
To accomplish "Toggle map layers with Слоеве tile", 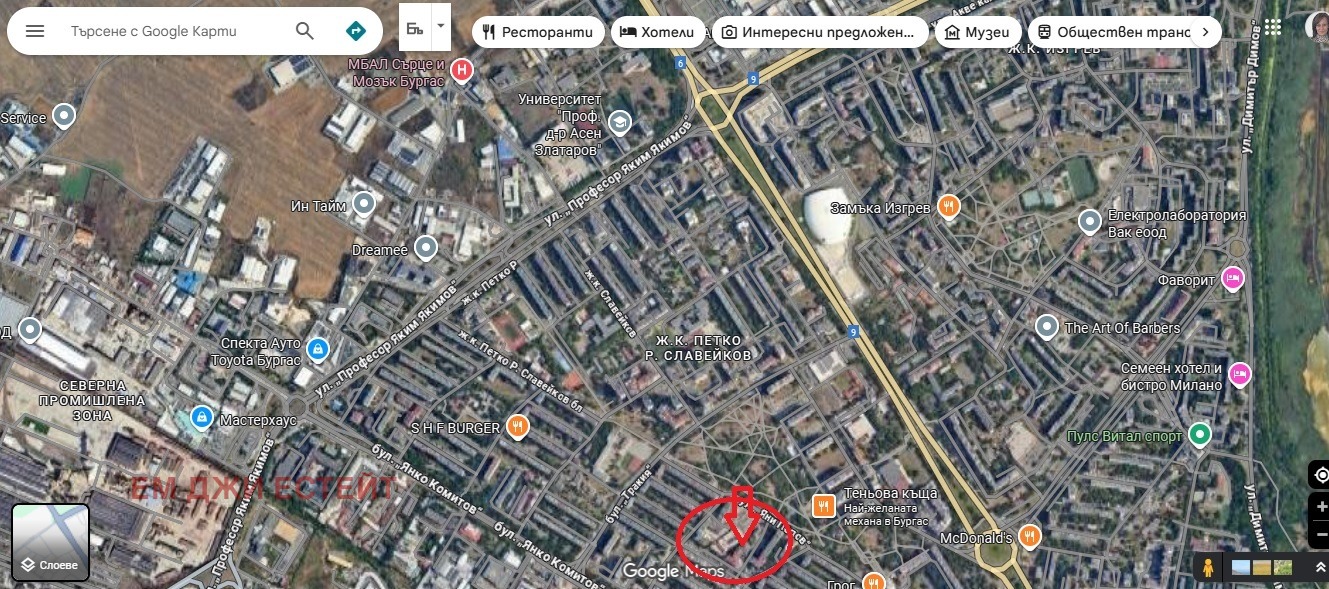I will click(51, 543).
